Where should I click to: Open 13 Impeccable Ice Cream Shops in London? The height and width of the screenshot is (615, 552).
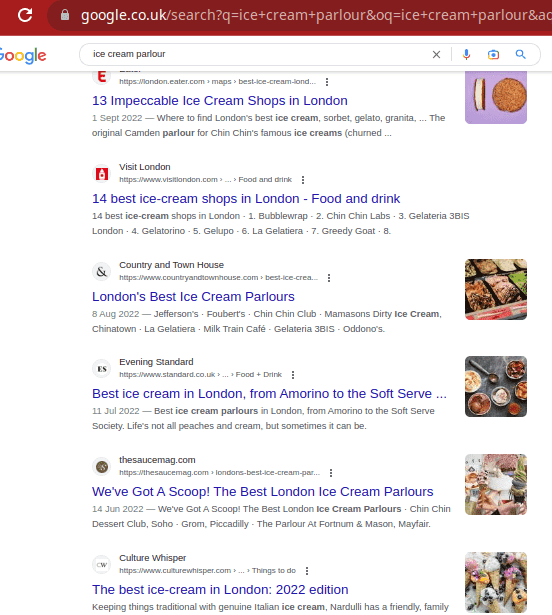pyautogui.click(x=220, y=101)
